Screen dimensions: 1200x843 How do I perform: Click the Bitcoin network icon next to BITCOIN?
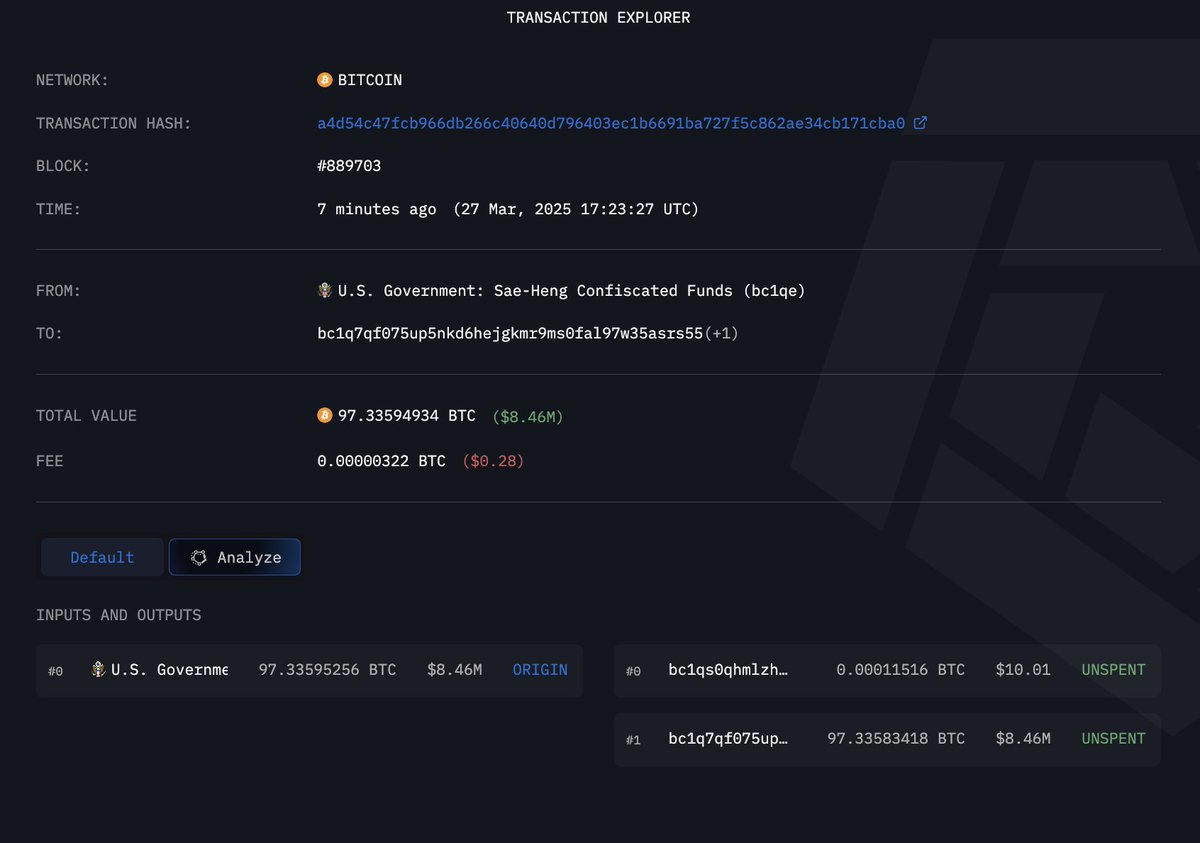click(x=323, y=79)
